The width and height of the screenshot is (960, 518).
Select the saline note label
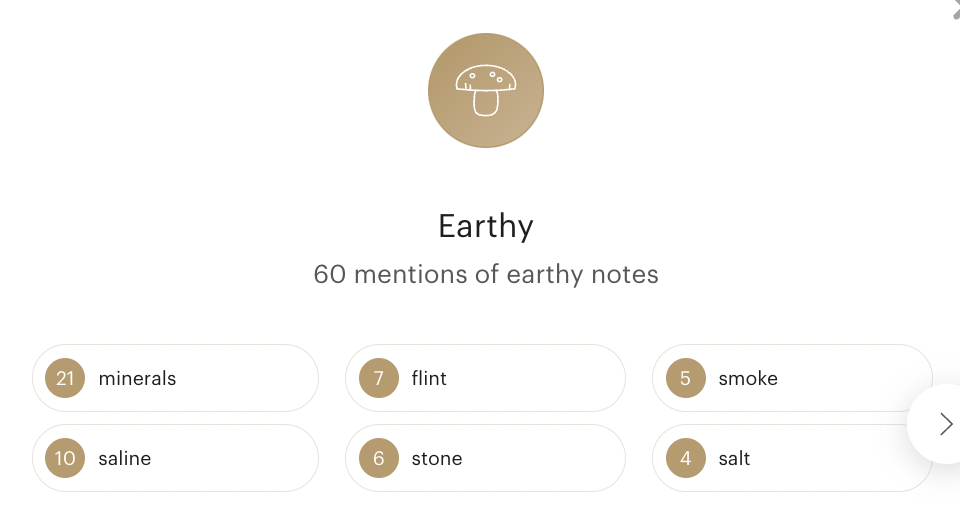(125, 458)
